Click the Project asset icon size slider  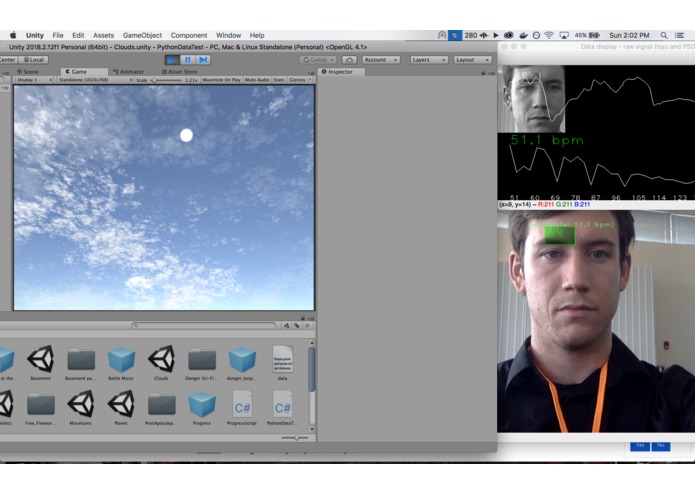point(296,438)
